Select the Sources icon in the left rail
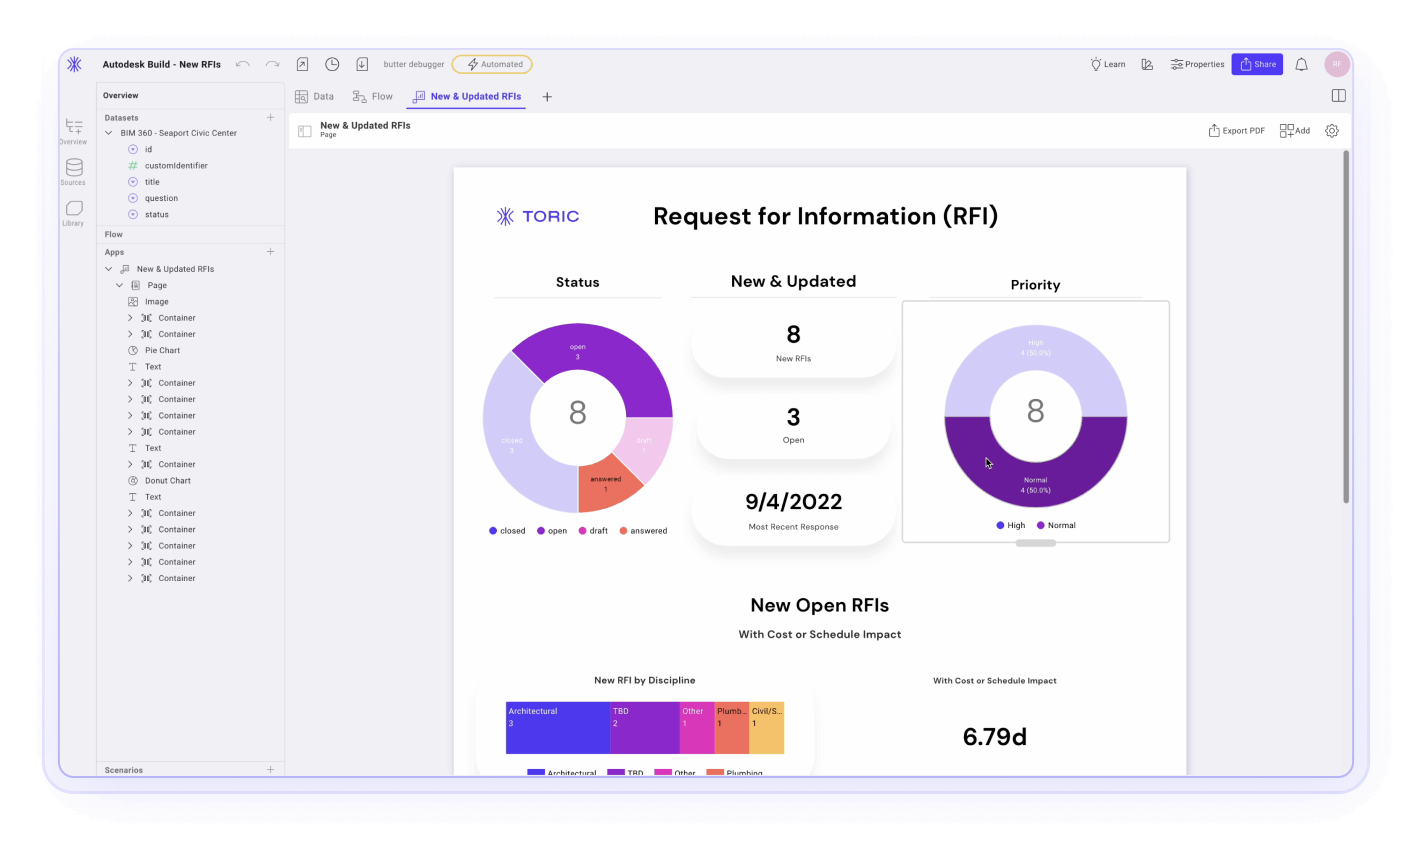 click(x=72, y=170)
